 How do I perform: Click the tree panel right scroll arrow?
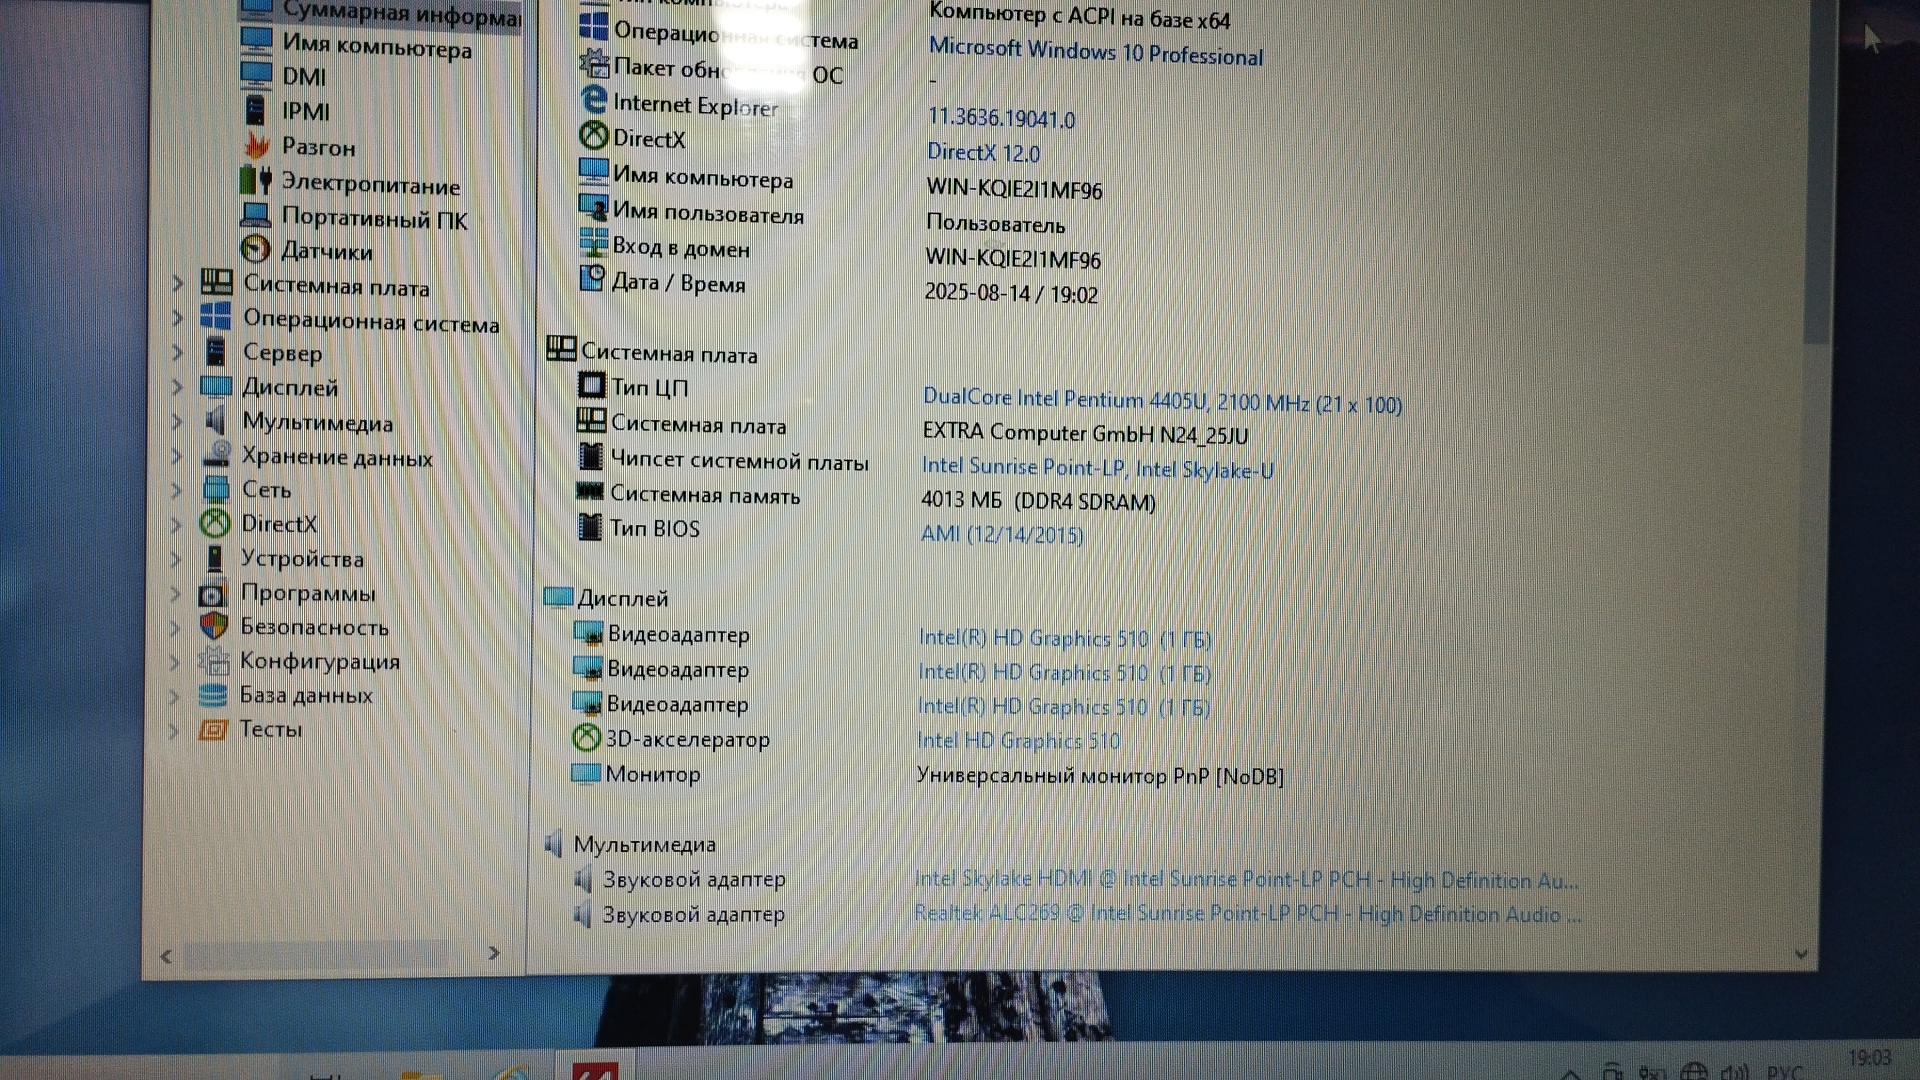point(493,953)
